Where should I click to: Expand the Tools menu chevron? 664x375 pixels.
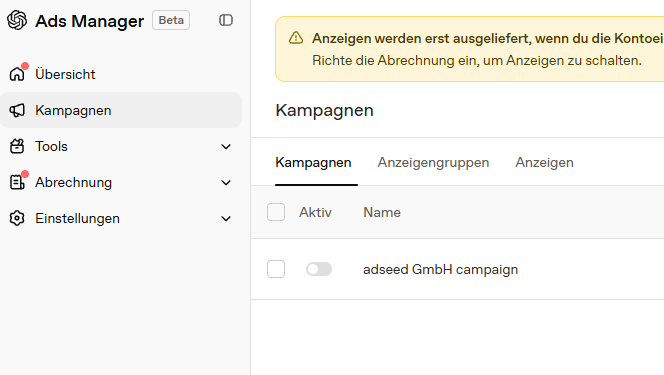[226, 147]
